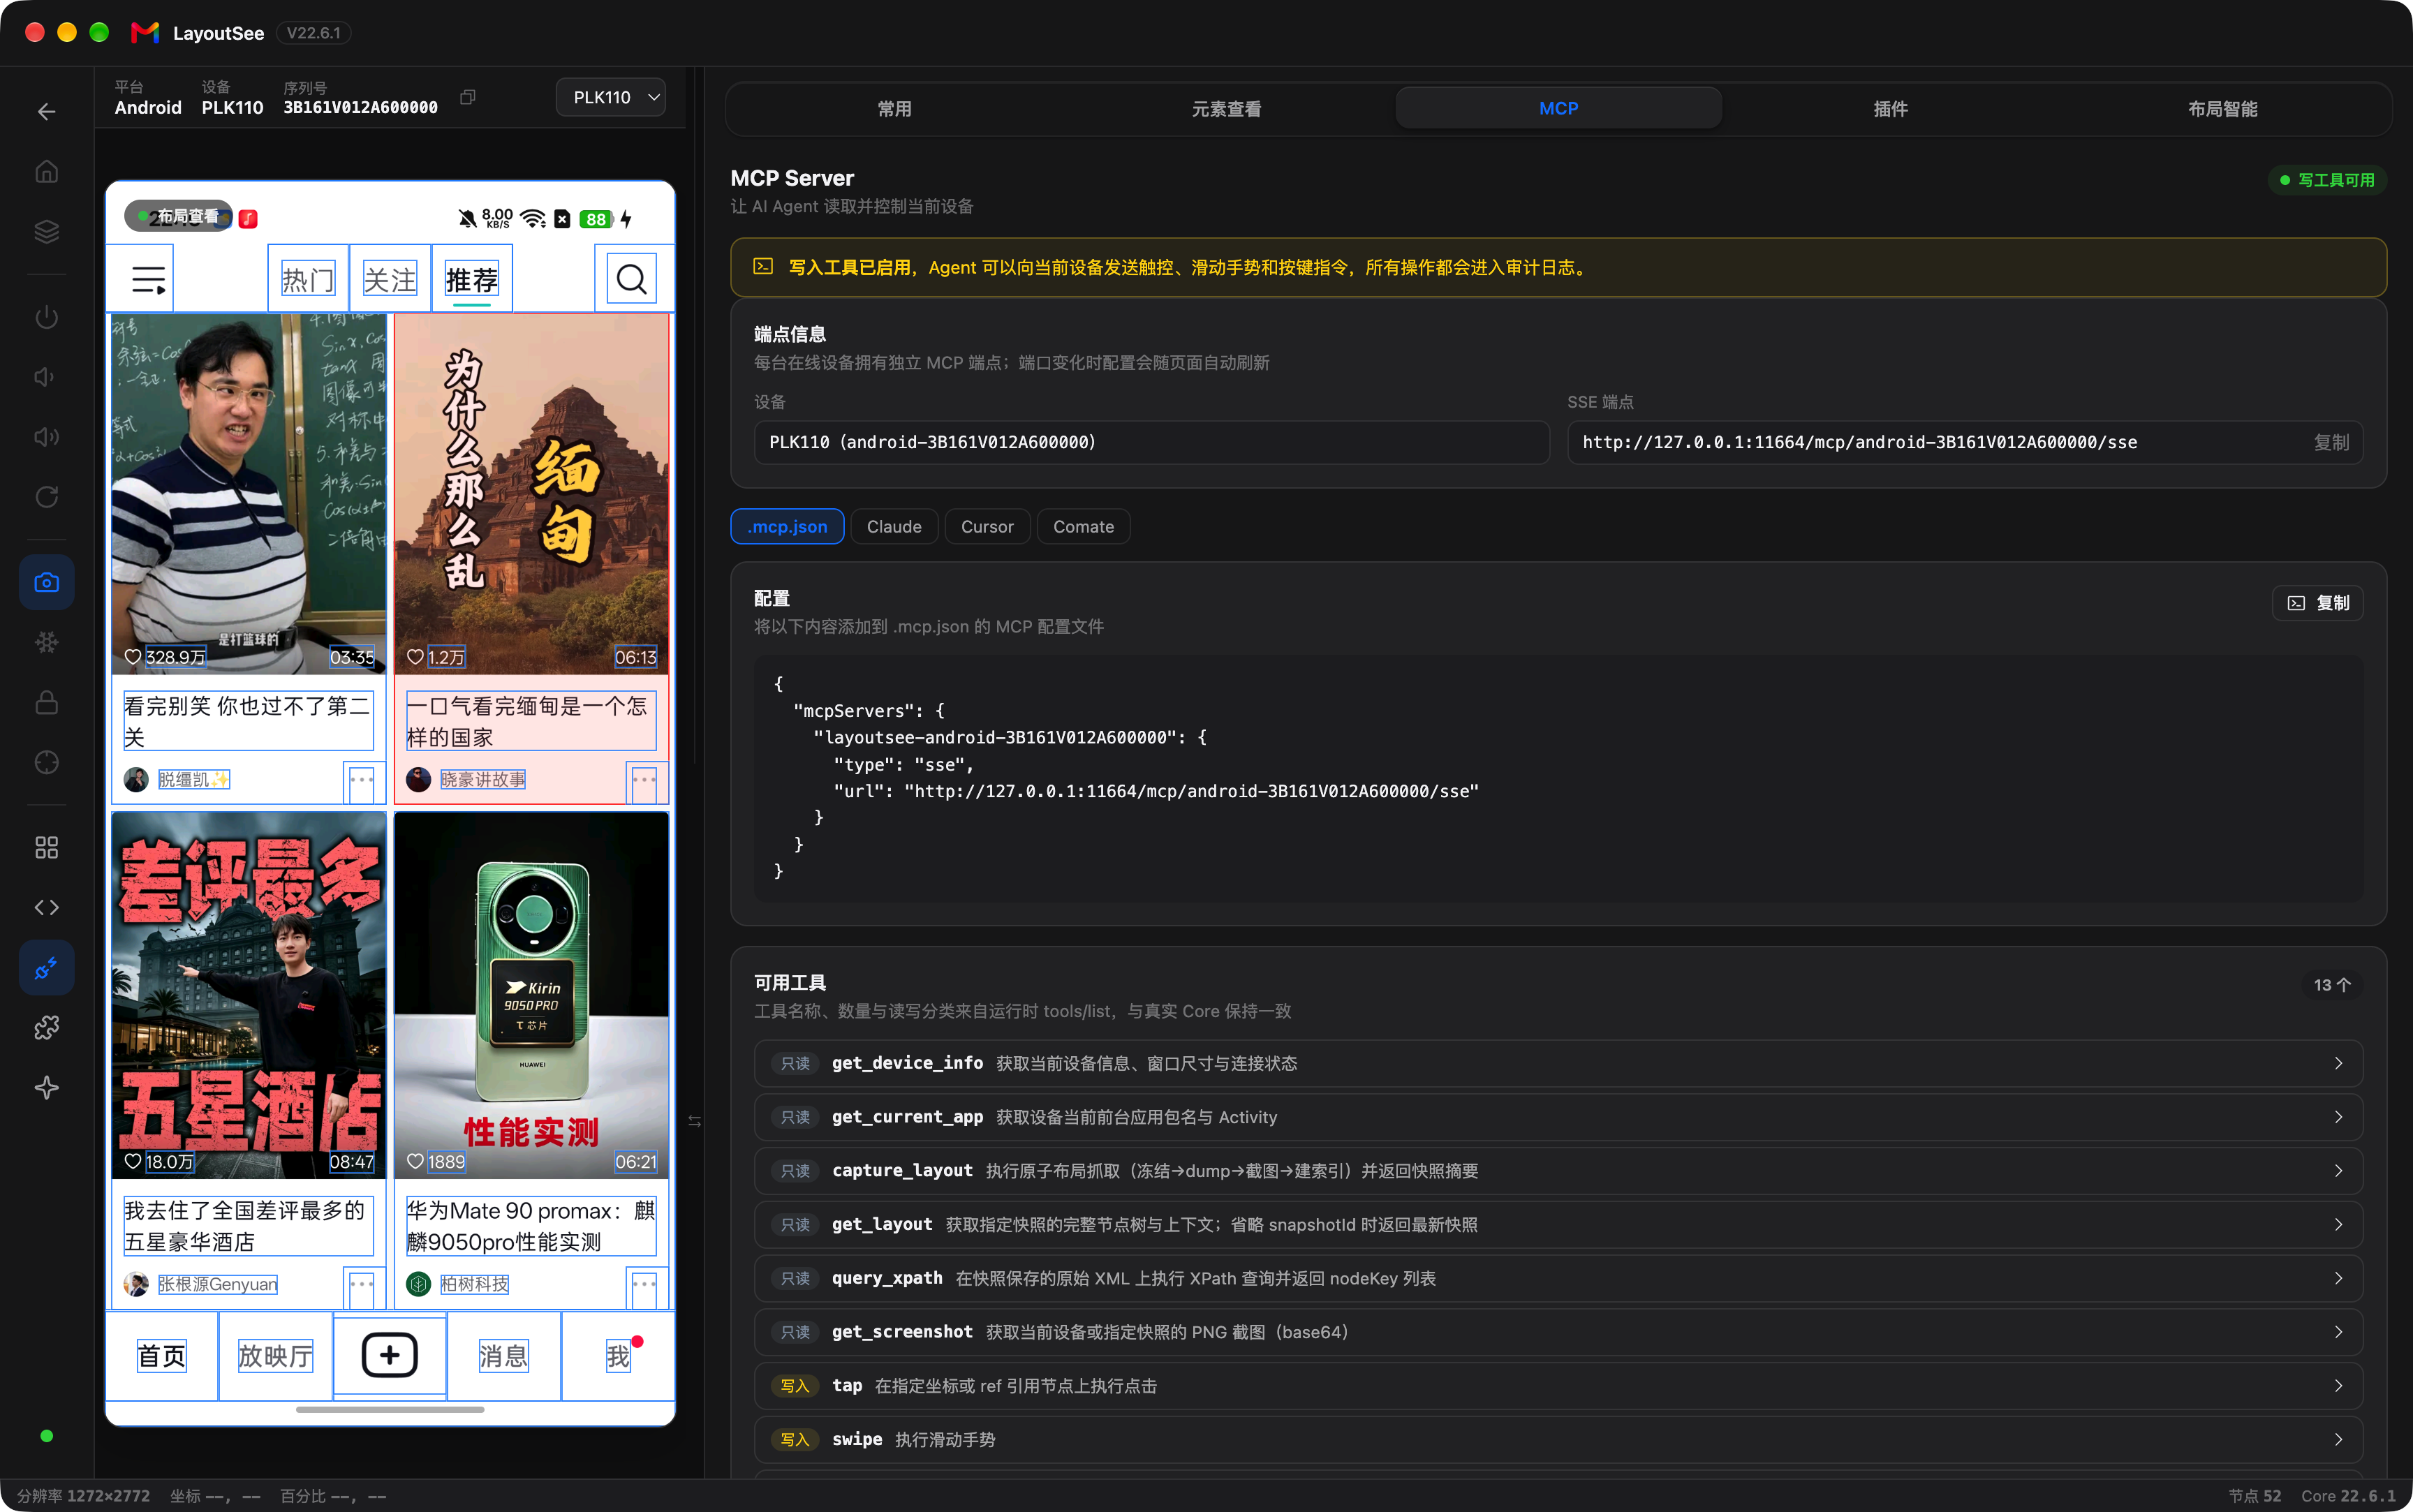Expand the swipe tool row
Screen dimensions: 2413x1512
tap(1558, 1440)
